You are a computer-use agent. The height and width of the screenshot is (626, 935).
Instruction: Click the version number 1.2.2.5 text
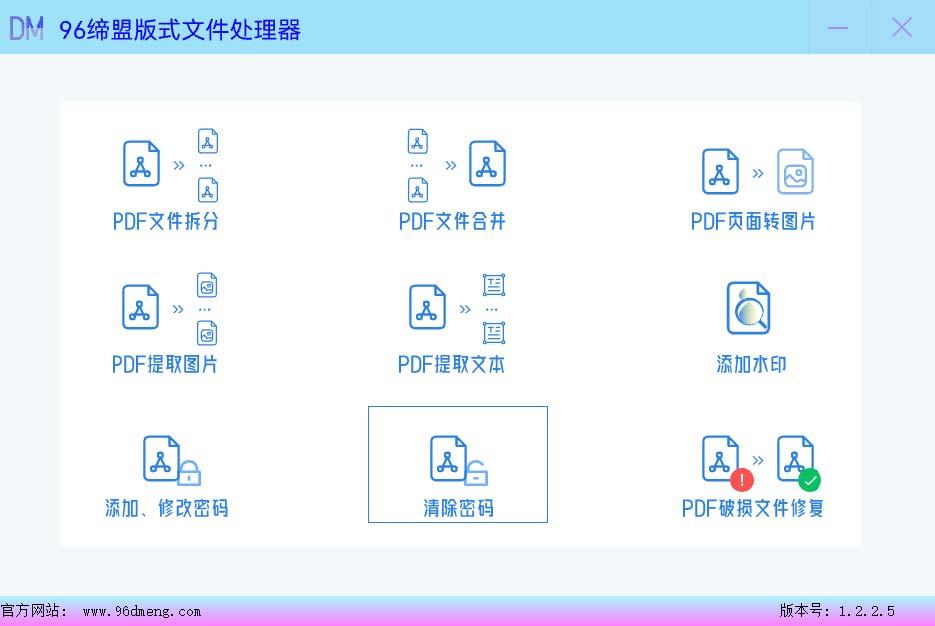click(x=866, y=611)
